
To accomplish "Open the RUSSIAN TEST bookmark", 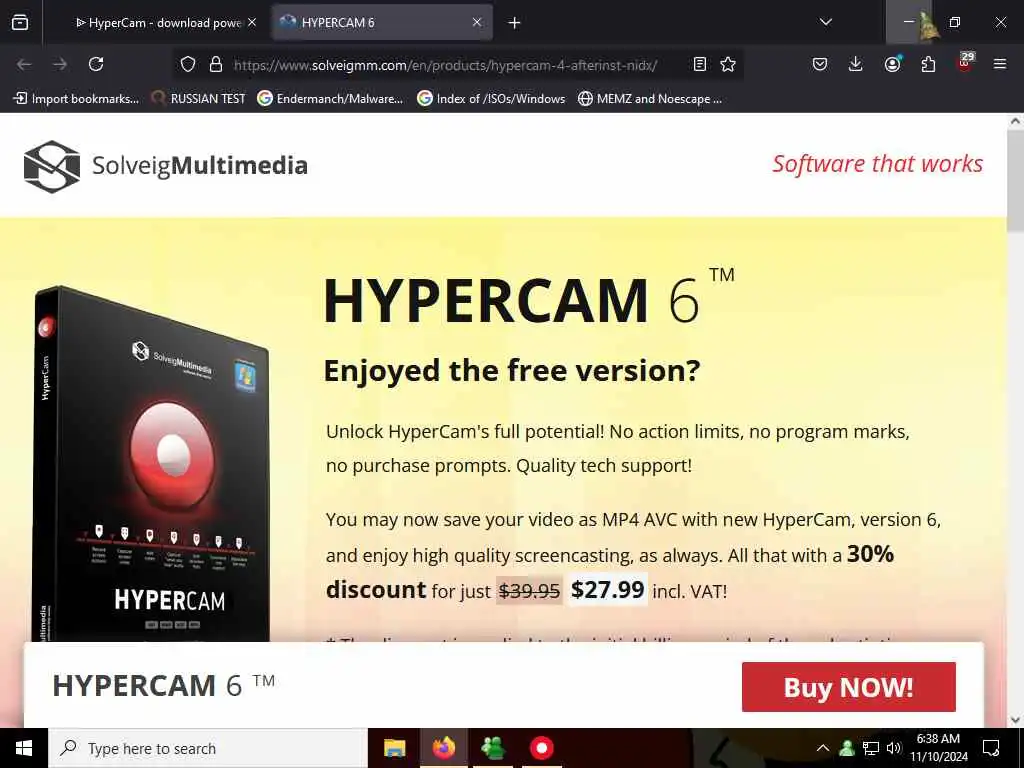I will (199, 99).
